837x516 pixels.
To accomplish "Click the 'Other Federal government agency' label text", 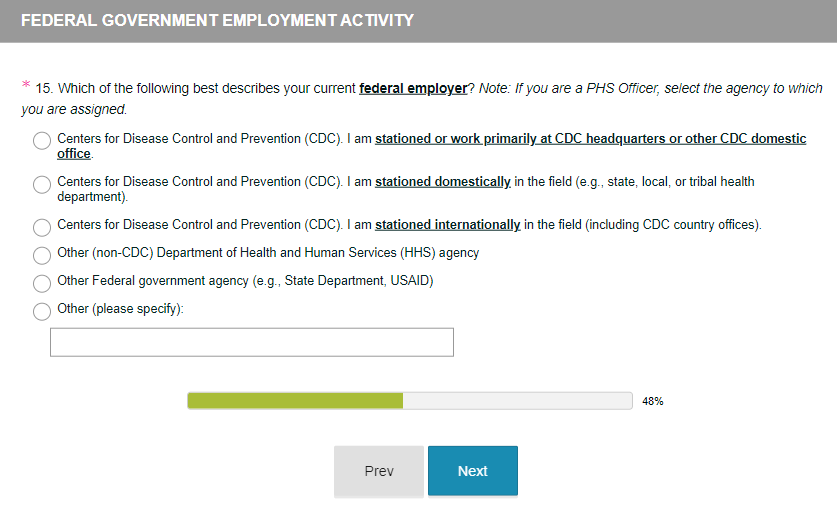I will click(245, 281).
